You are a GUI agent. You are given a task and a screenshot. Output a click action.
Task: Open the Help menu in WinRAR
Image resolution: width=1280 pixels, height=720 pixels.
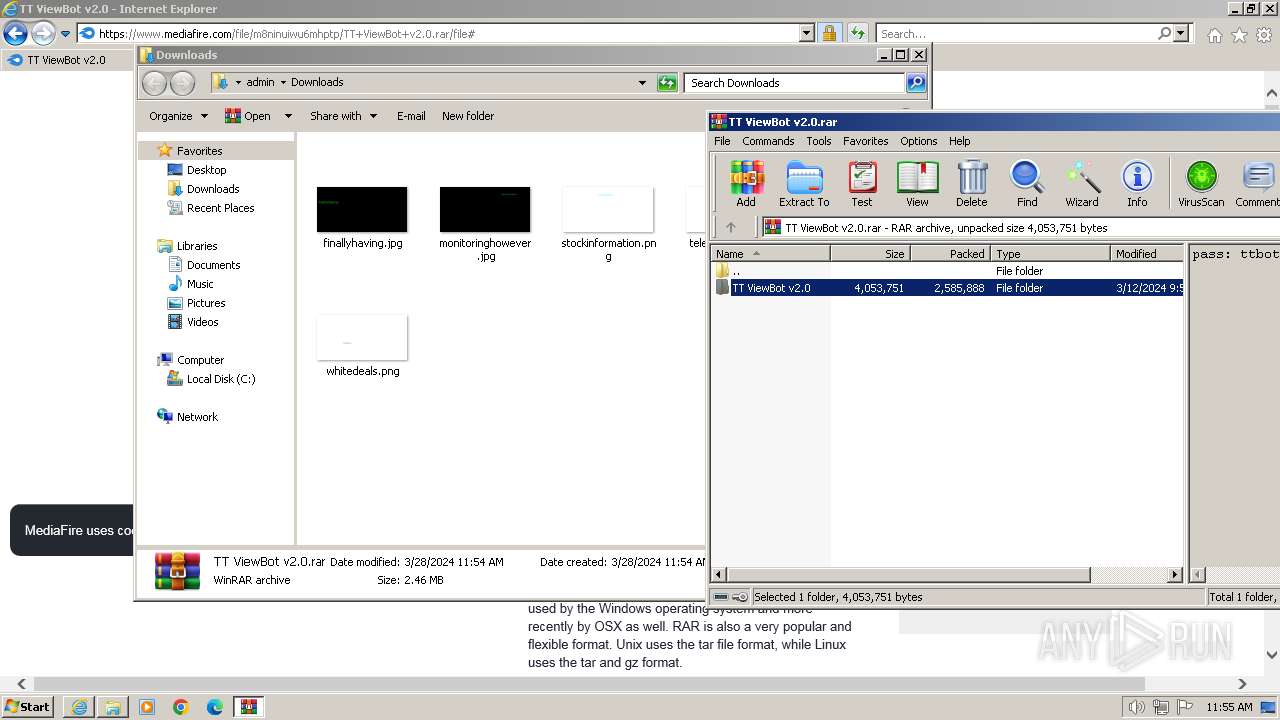(x=959, y=141)
